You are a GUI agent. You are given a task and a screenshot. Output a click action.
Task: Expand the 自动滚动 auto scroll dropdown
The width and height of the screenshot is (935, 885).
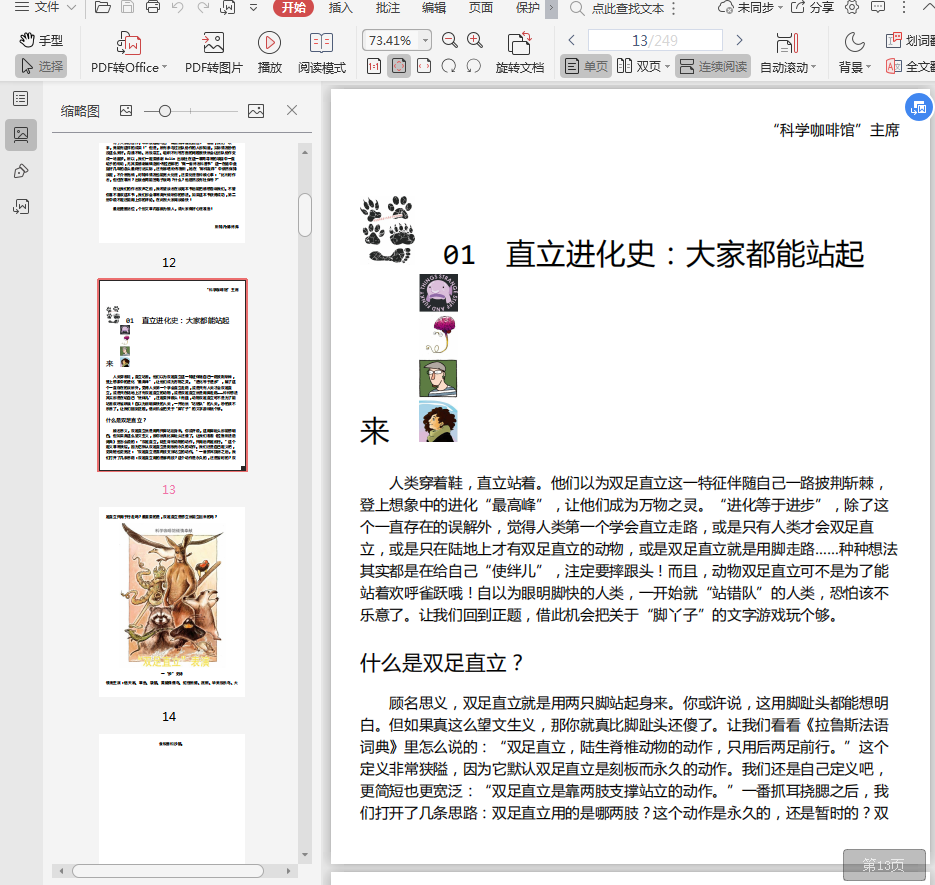click(x=813, y=68)
